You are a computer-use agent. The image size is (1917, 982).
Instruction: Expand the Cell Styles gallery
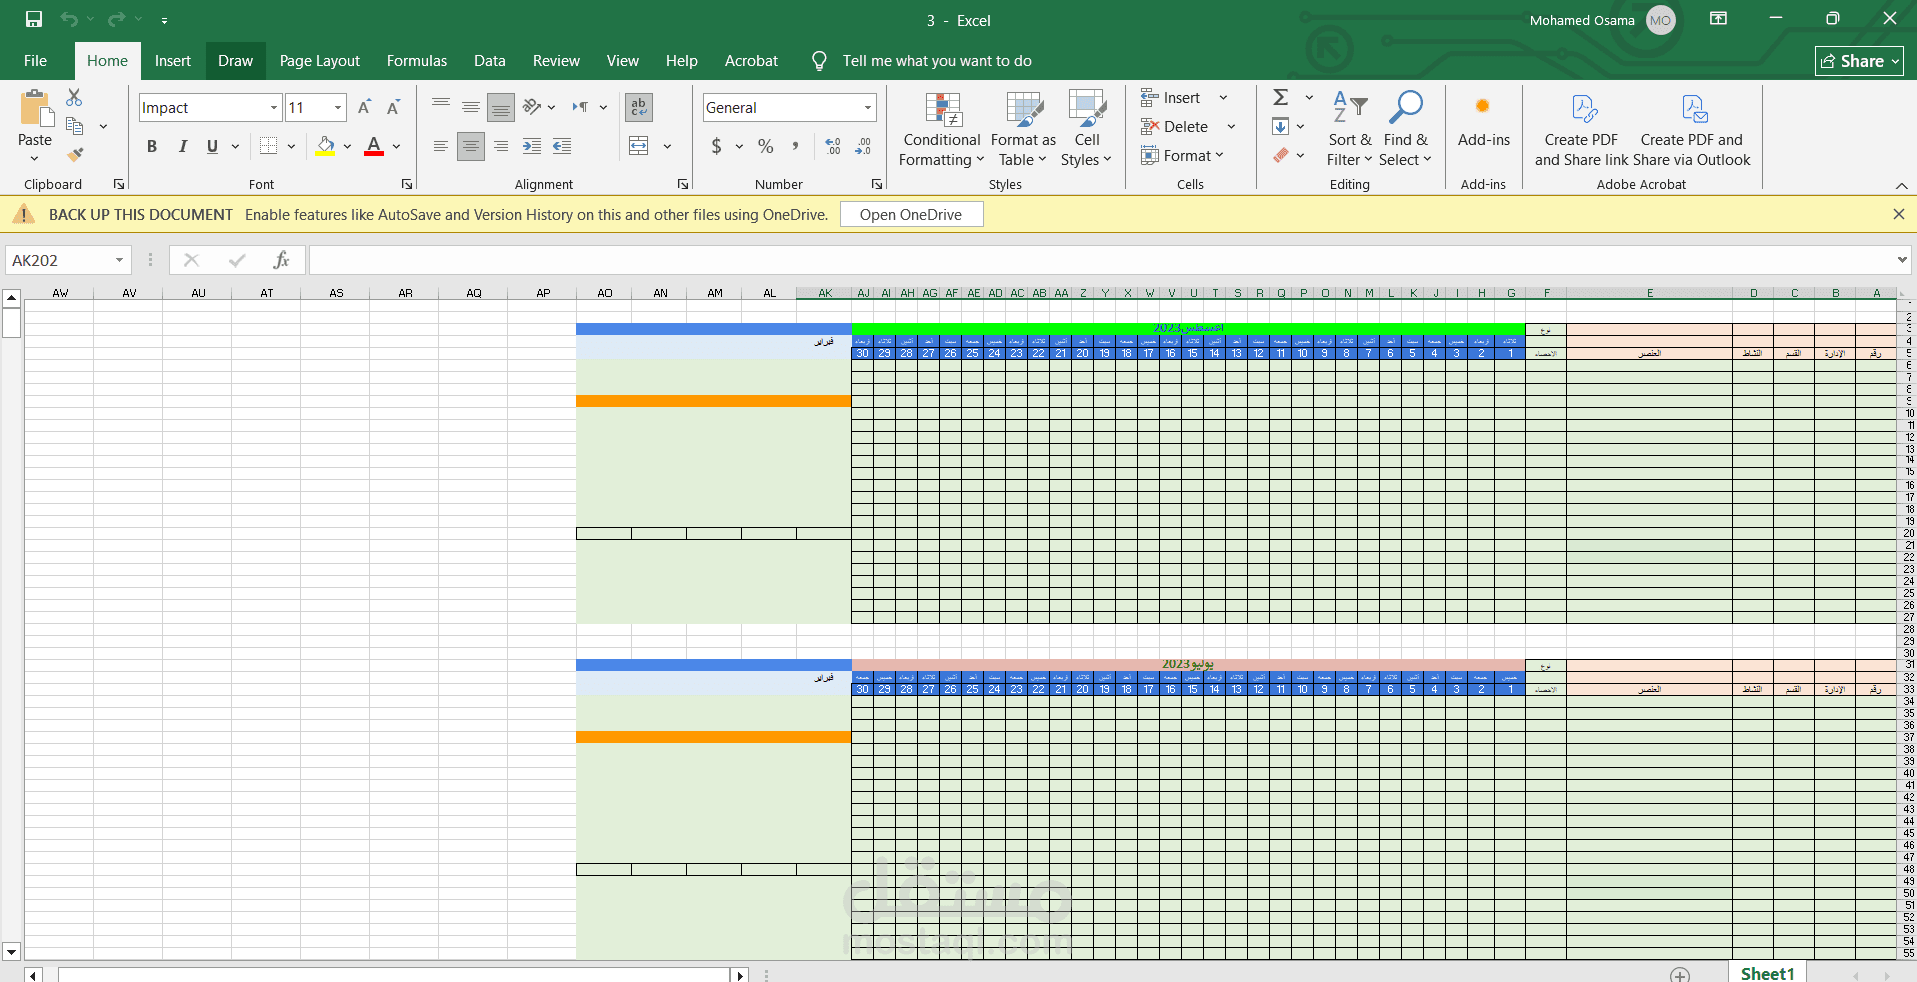[1086, 129]
